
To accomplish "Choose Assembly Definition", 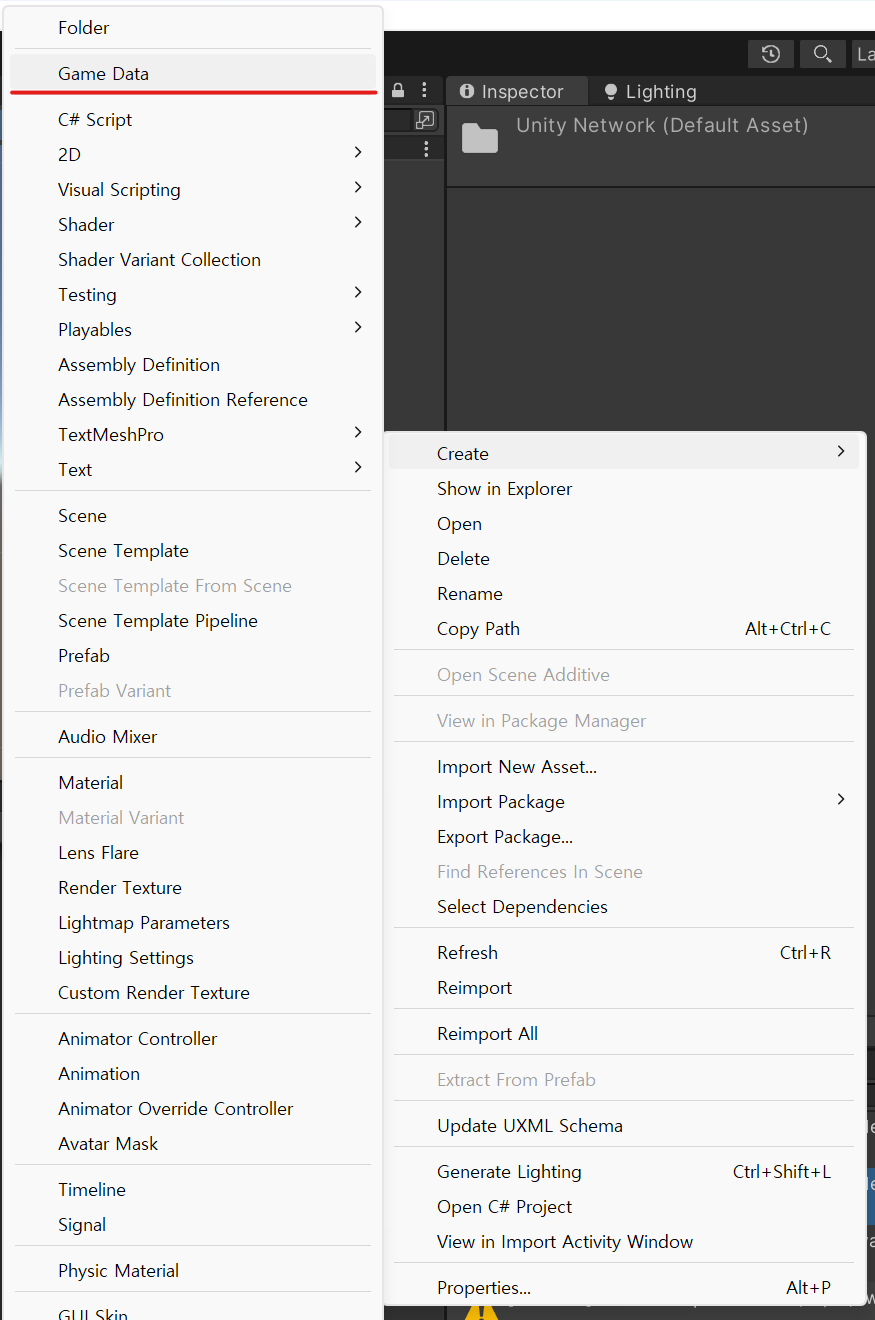I will 193,365.
